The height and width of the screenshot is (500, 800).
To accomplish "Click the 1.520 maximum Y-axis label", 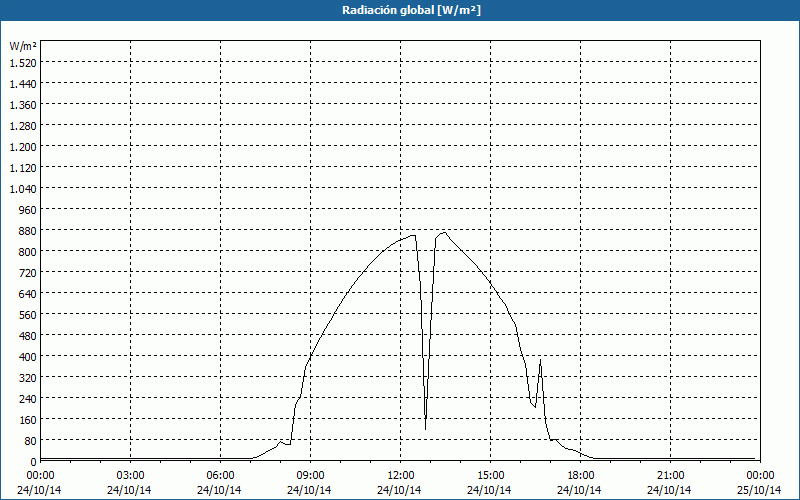I will 23,63.
